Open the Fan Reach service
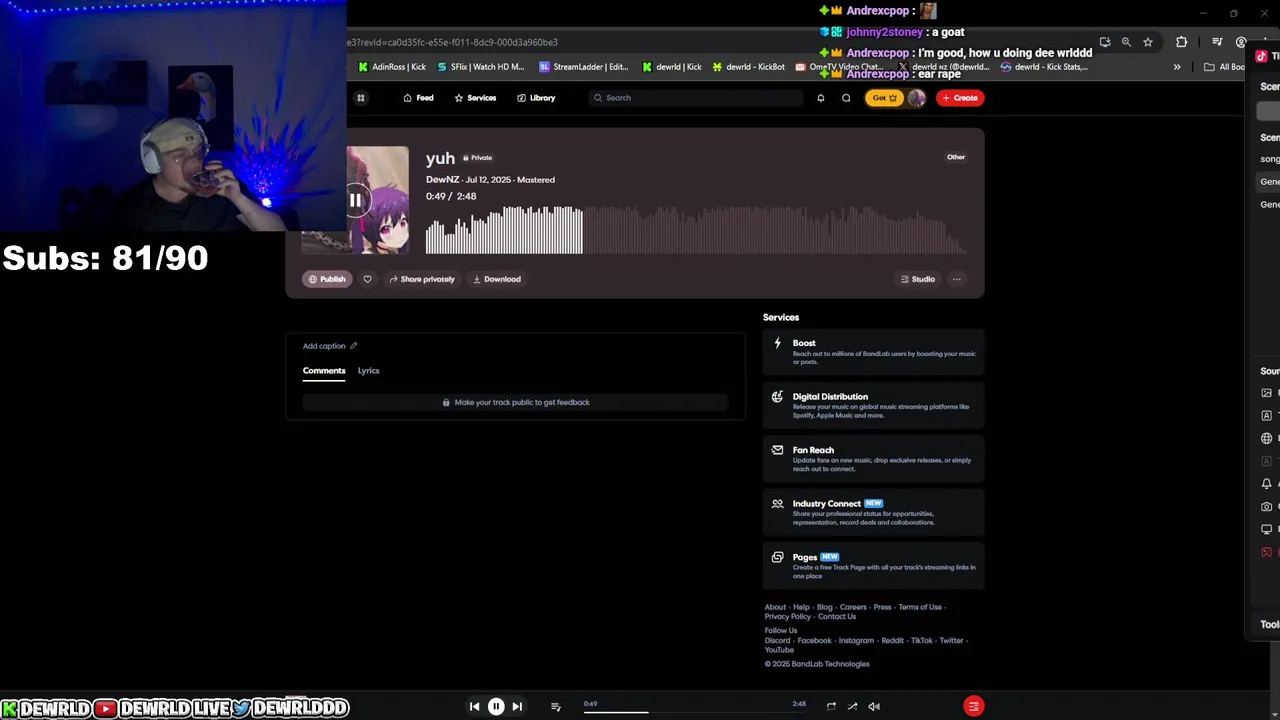This screenshot has height=720, width=1280. pyautogui.click(x=874, y=458)
